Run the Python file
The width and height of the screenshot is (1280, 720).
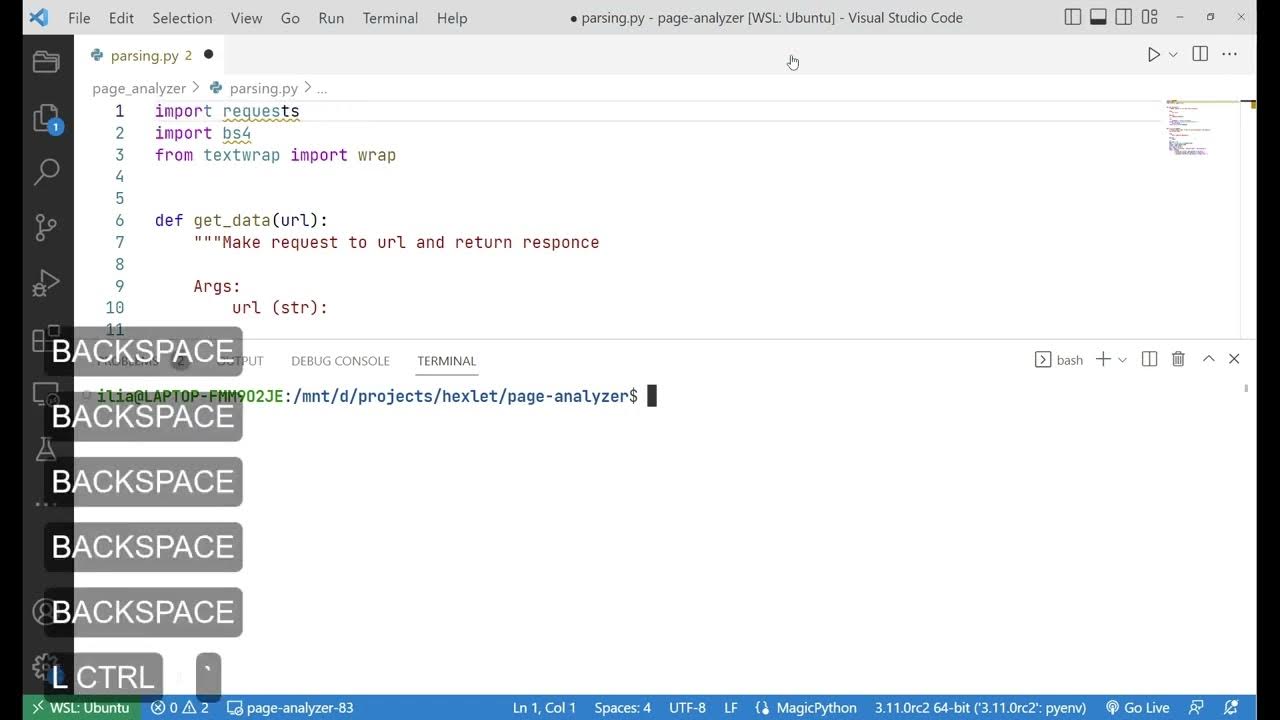coord(1153,55)
